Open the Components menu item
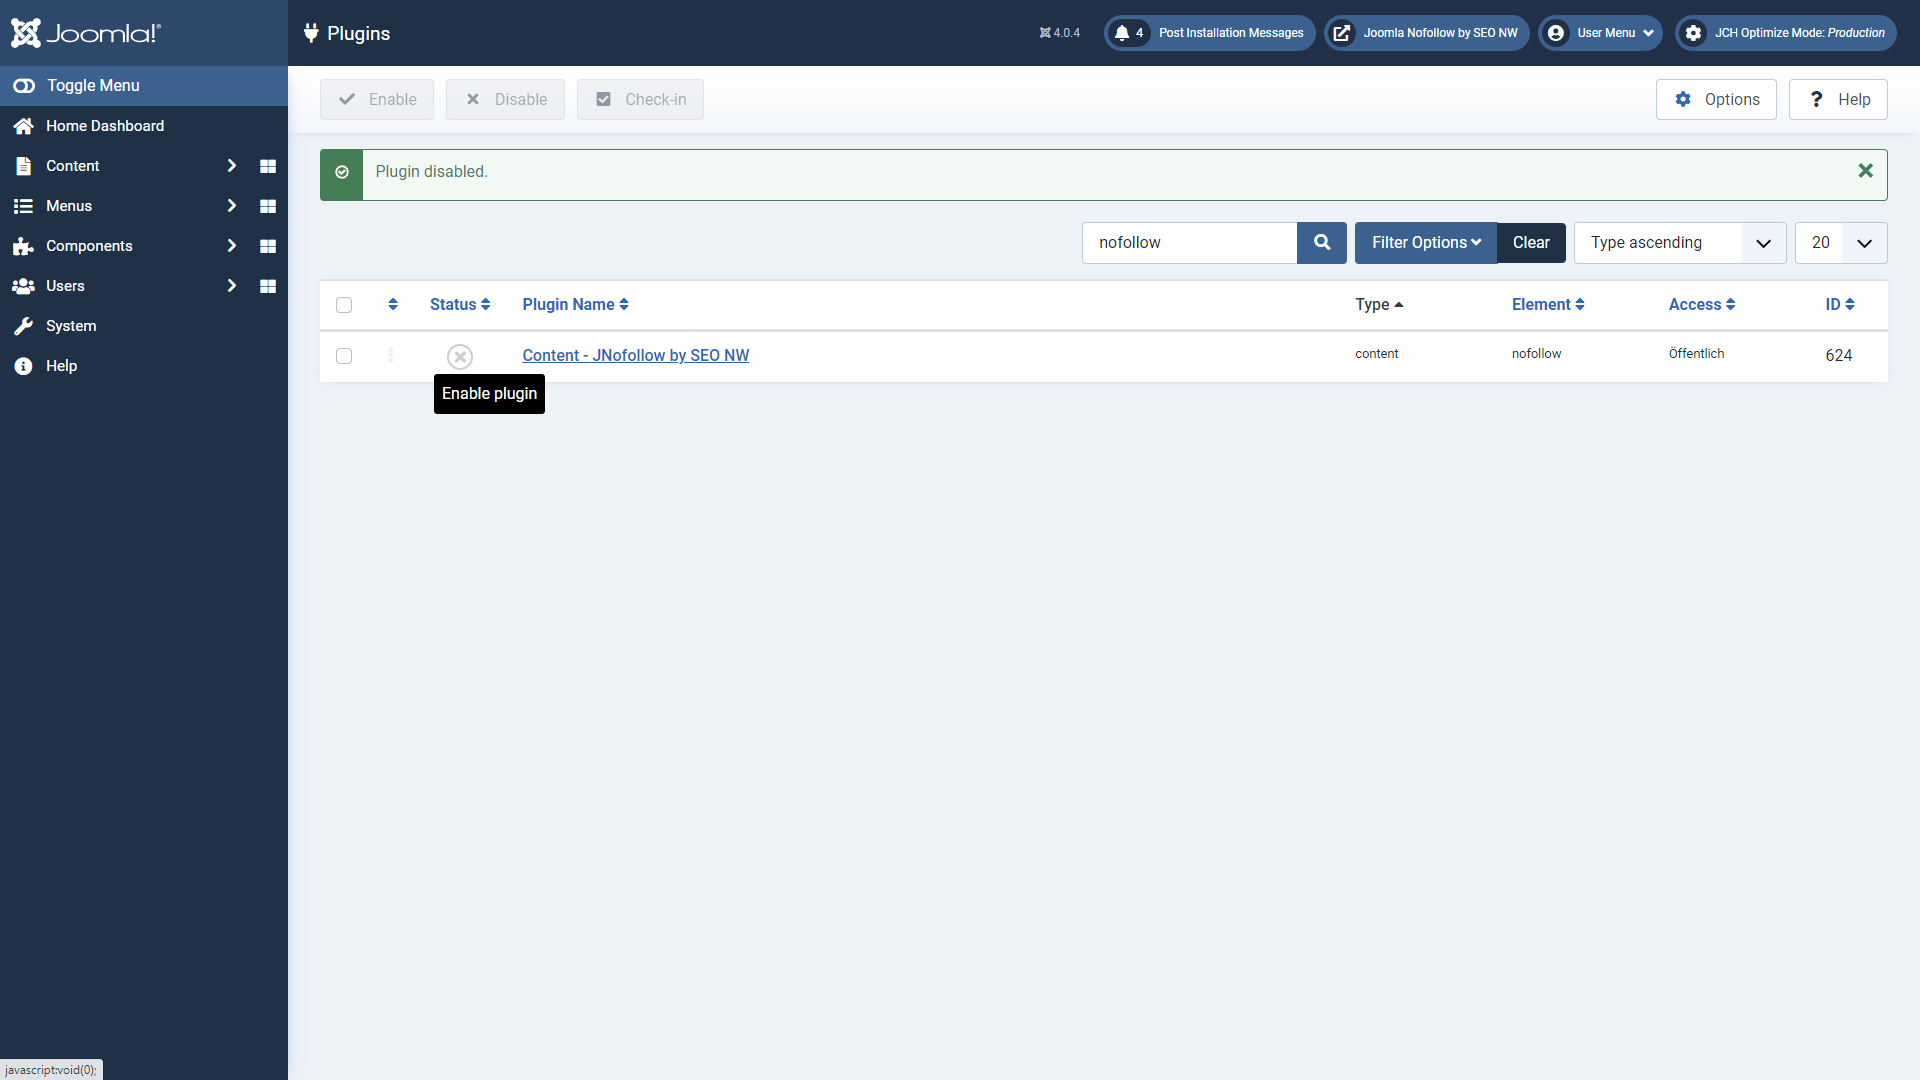1920x1080 pixels. (89, 246)
